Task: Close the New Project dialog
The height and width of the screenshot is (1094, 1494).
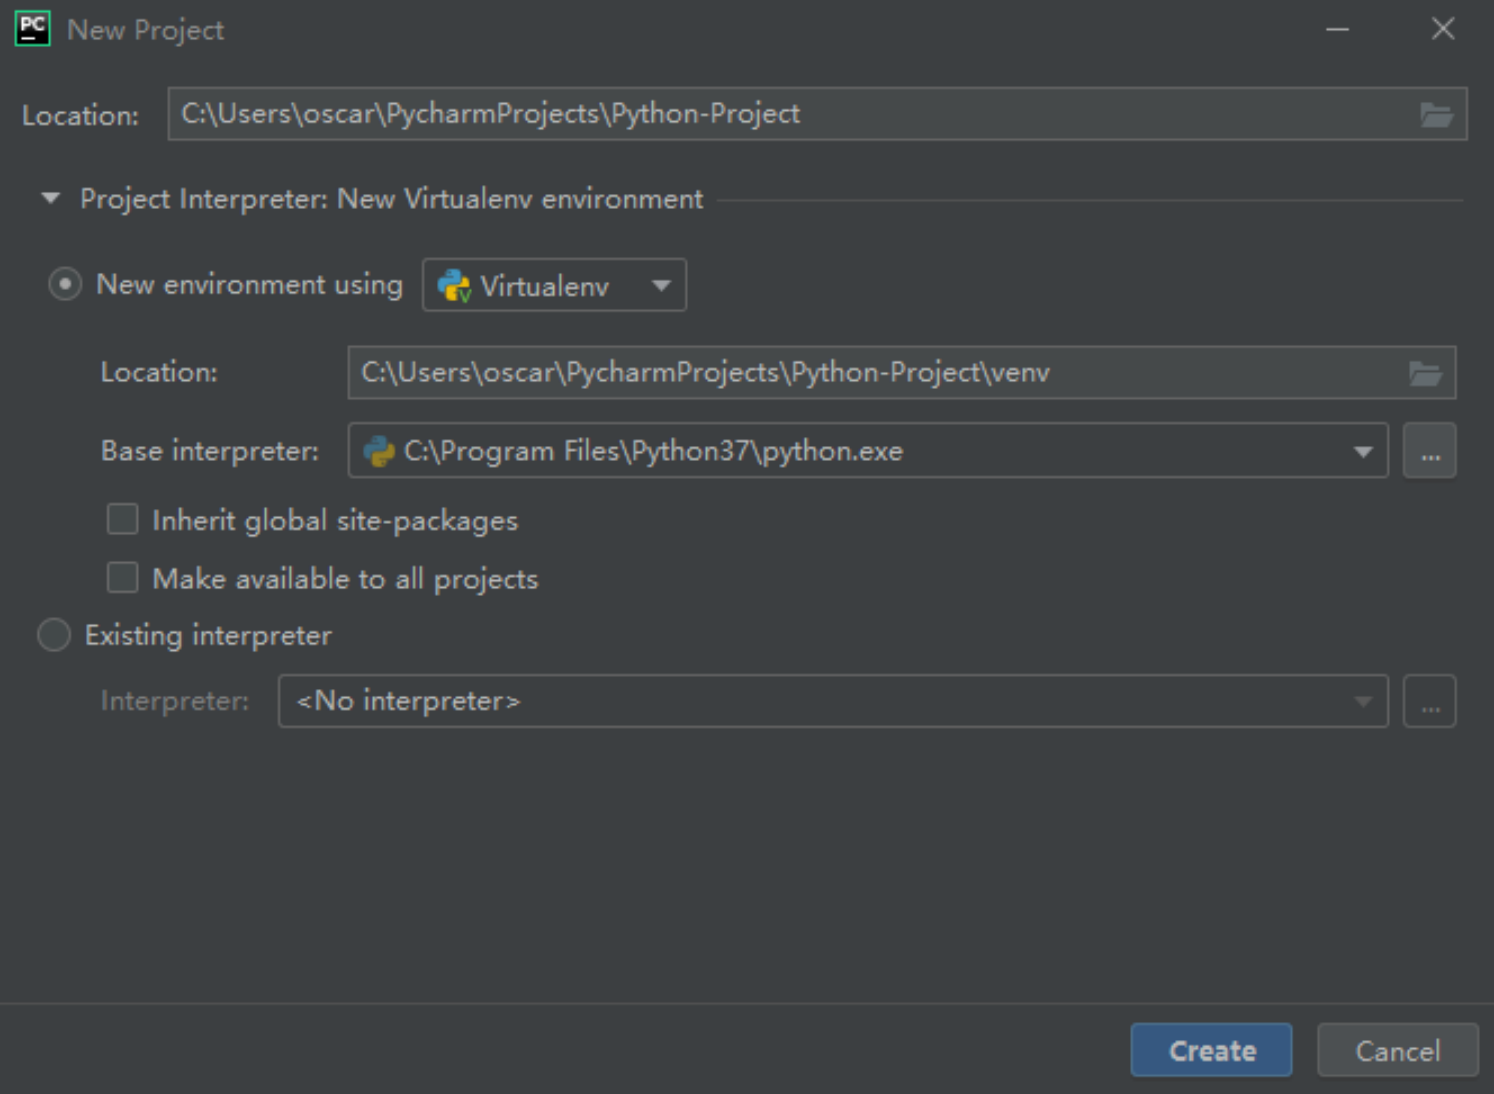Action: [1443, 30]
